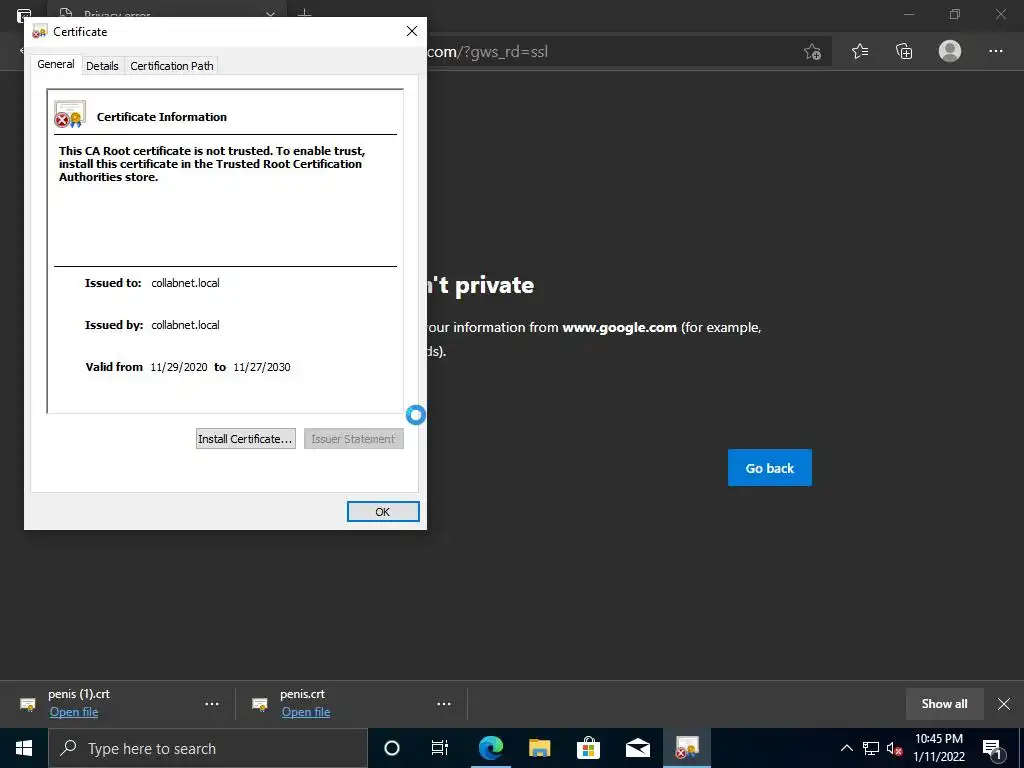Click the network status tray icon

(x=871, y=748)
